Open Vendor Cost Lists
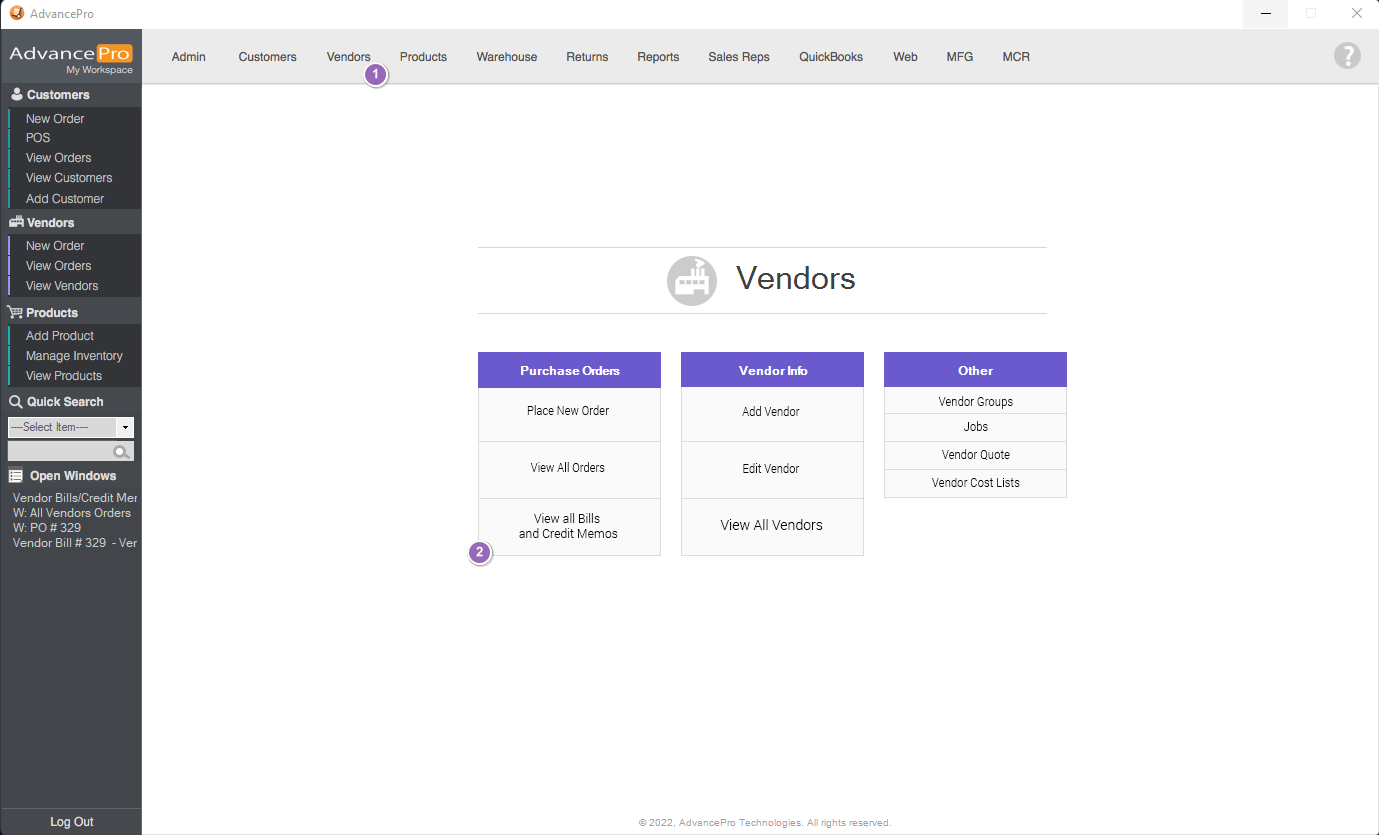Image resolution: width=1379 pixels, height=835 pixels. click(x=975, y=483)
